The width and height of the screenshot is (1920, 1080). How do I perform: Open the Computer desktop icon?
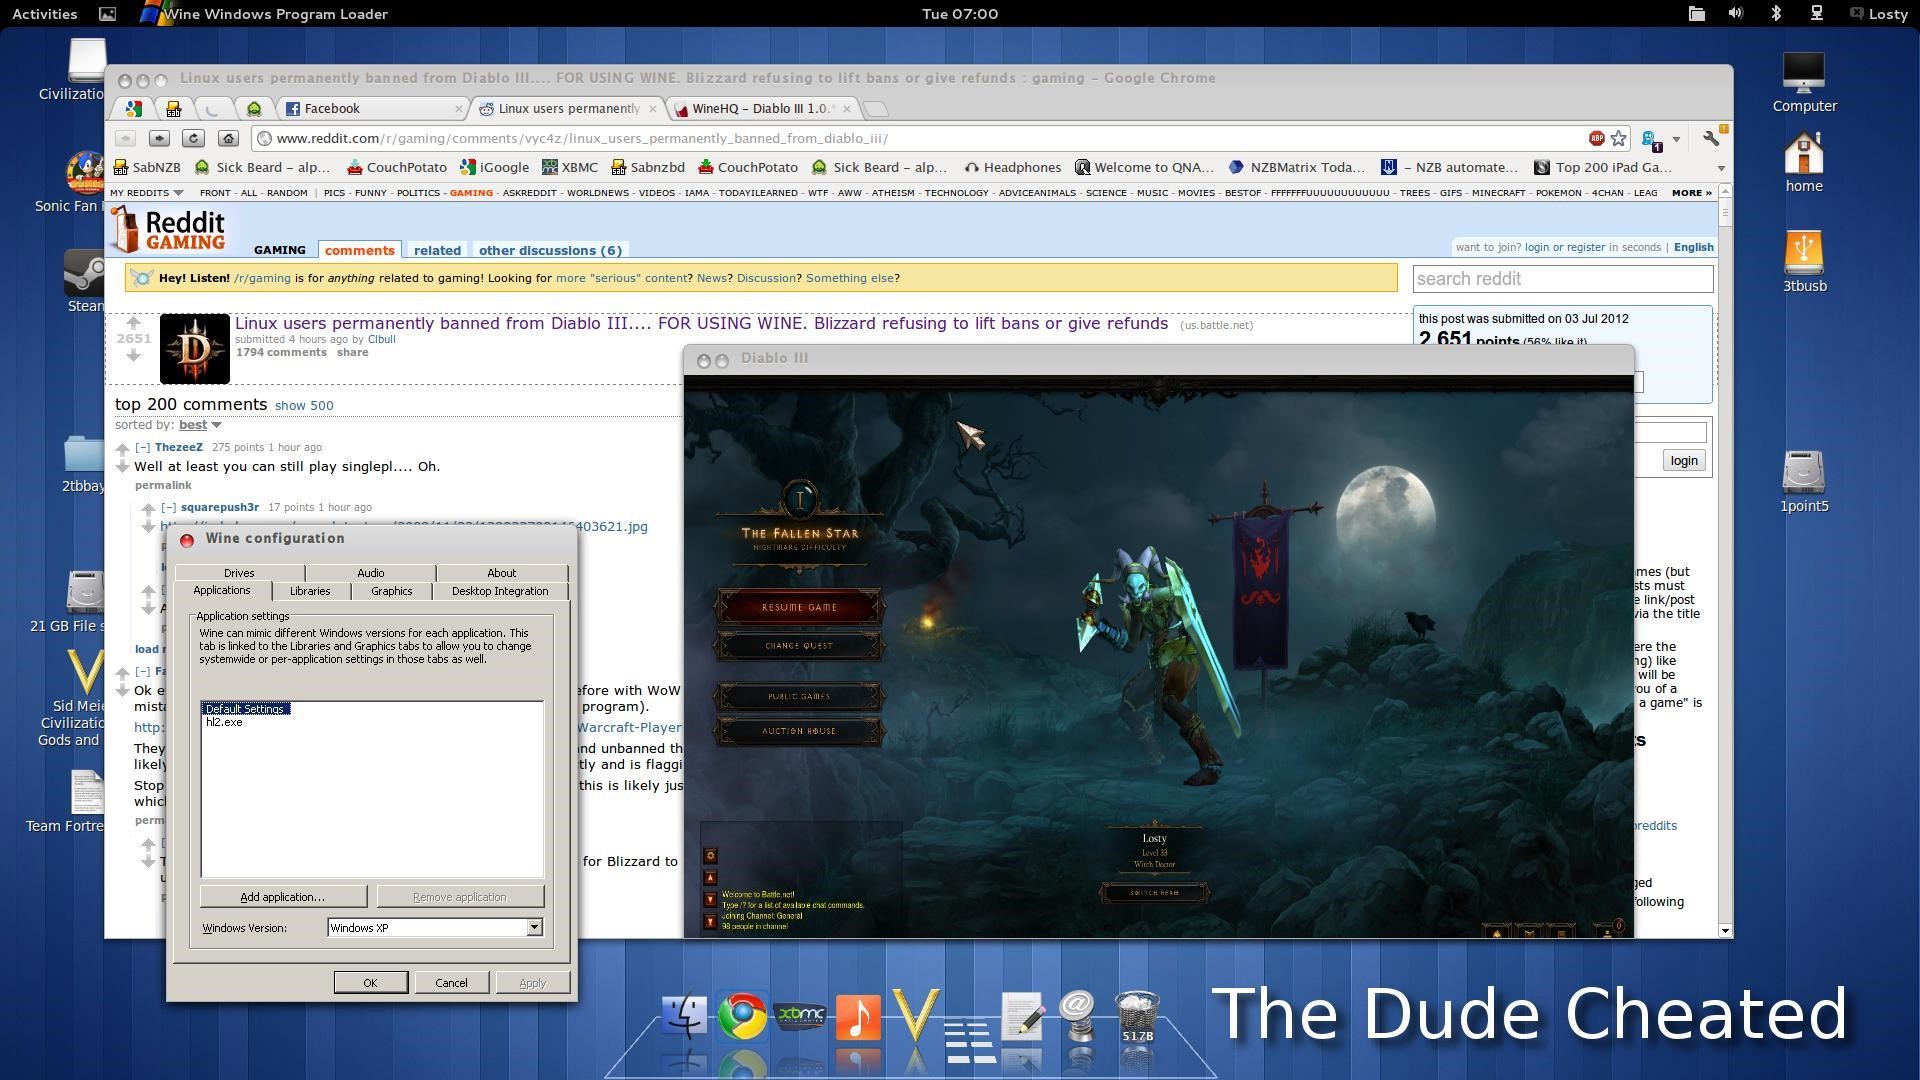tap(1804, 82)
